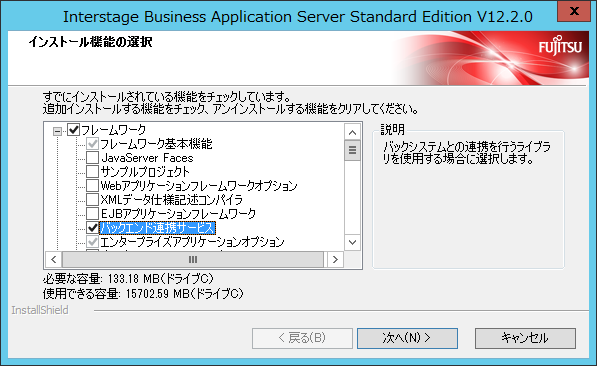Tick the XMLデータ仕様記述コンパイラ checkbox

(x=93, y=200)
